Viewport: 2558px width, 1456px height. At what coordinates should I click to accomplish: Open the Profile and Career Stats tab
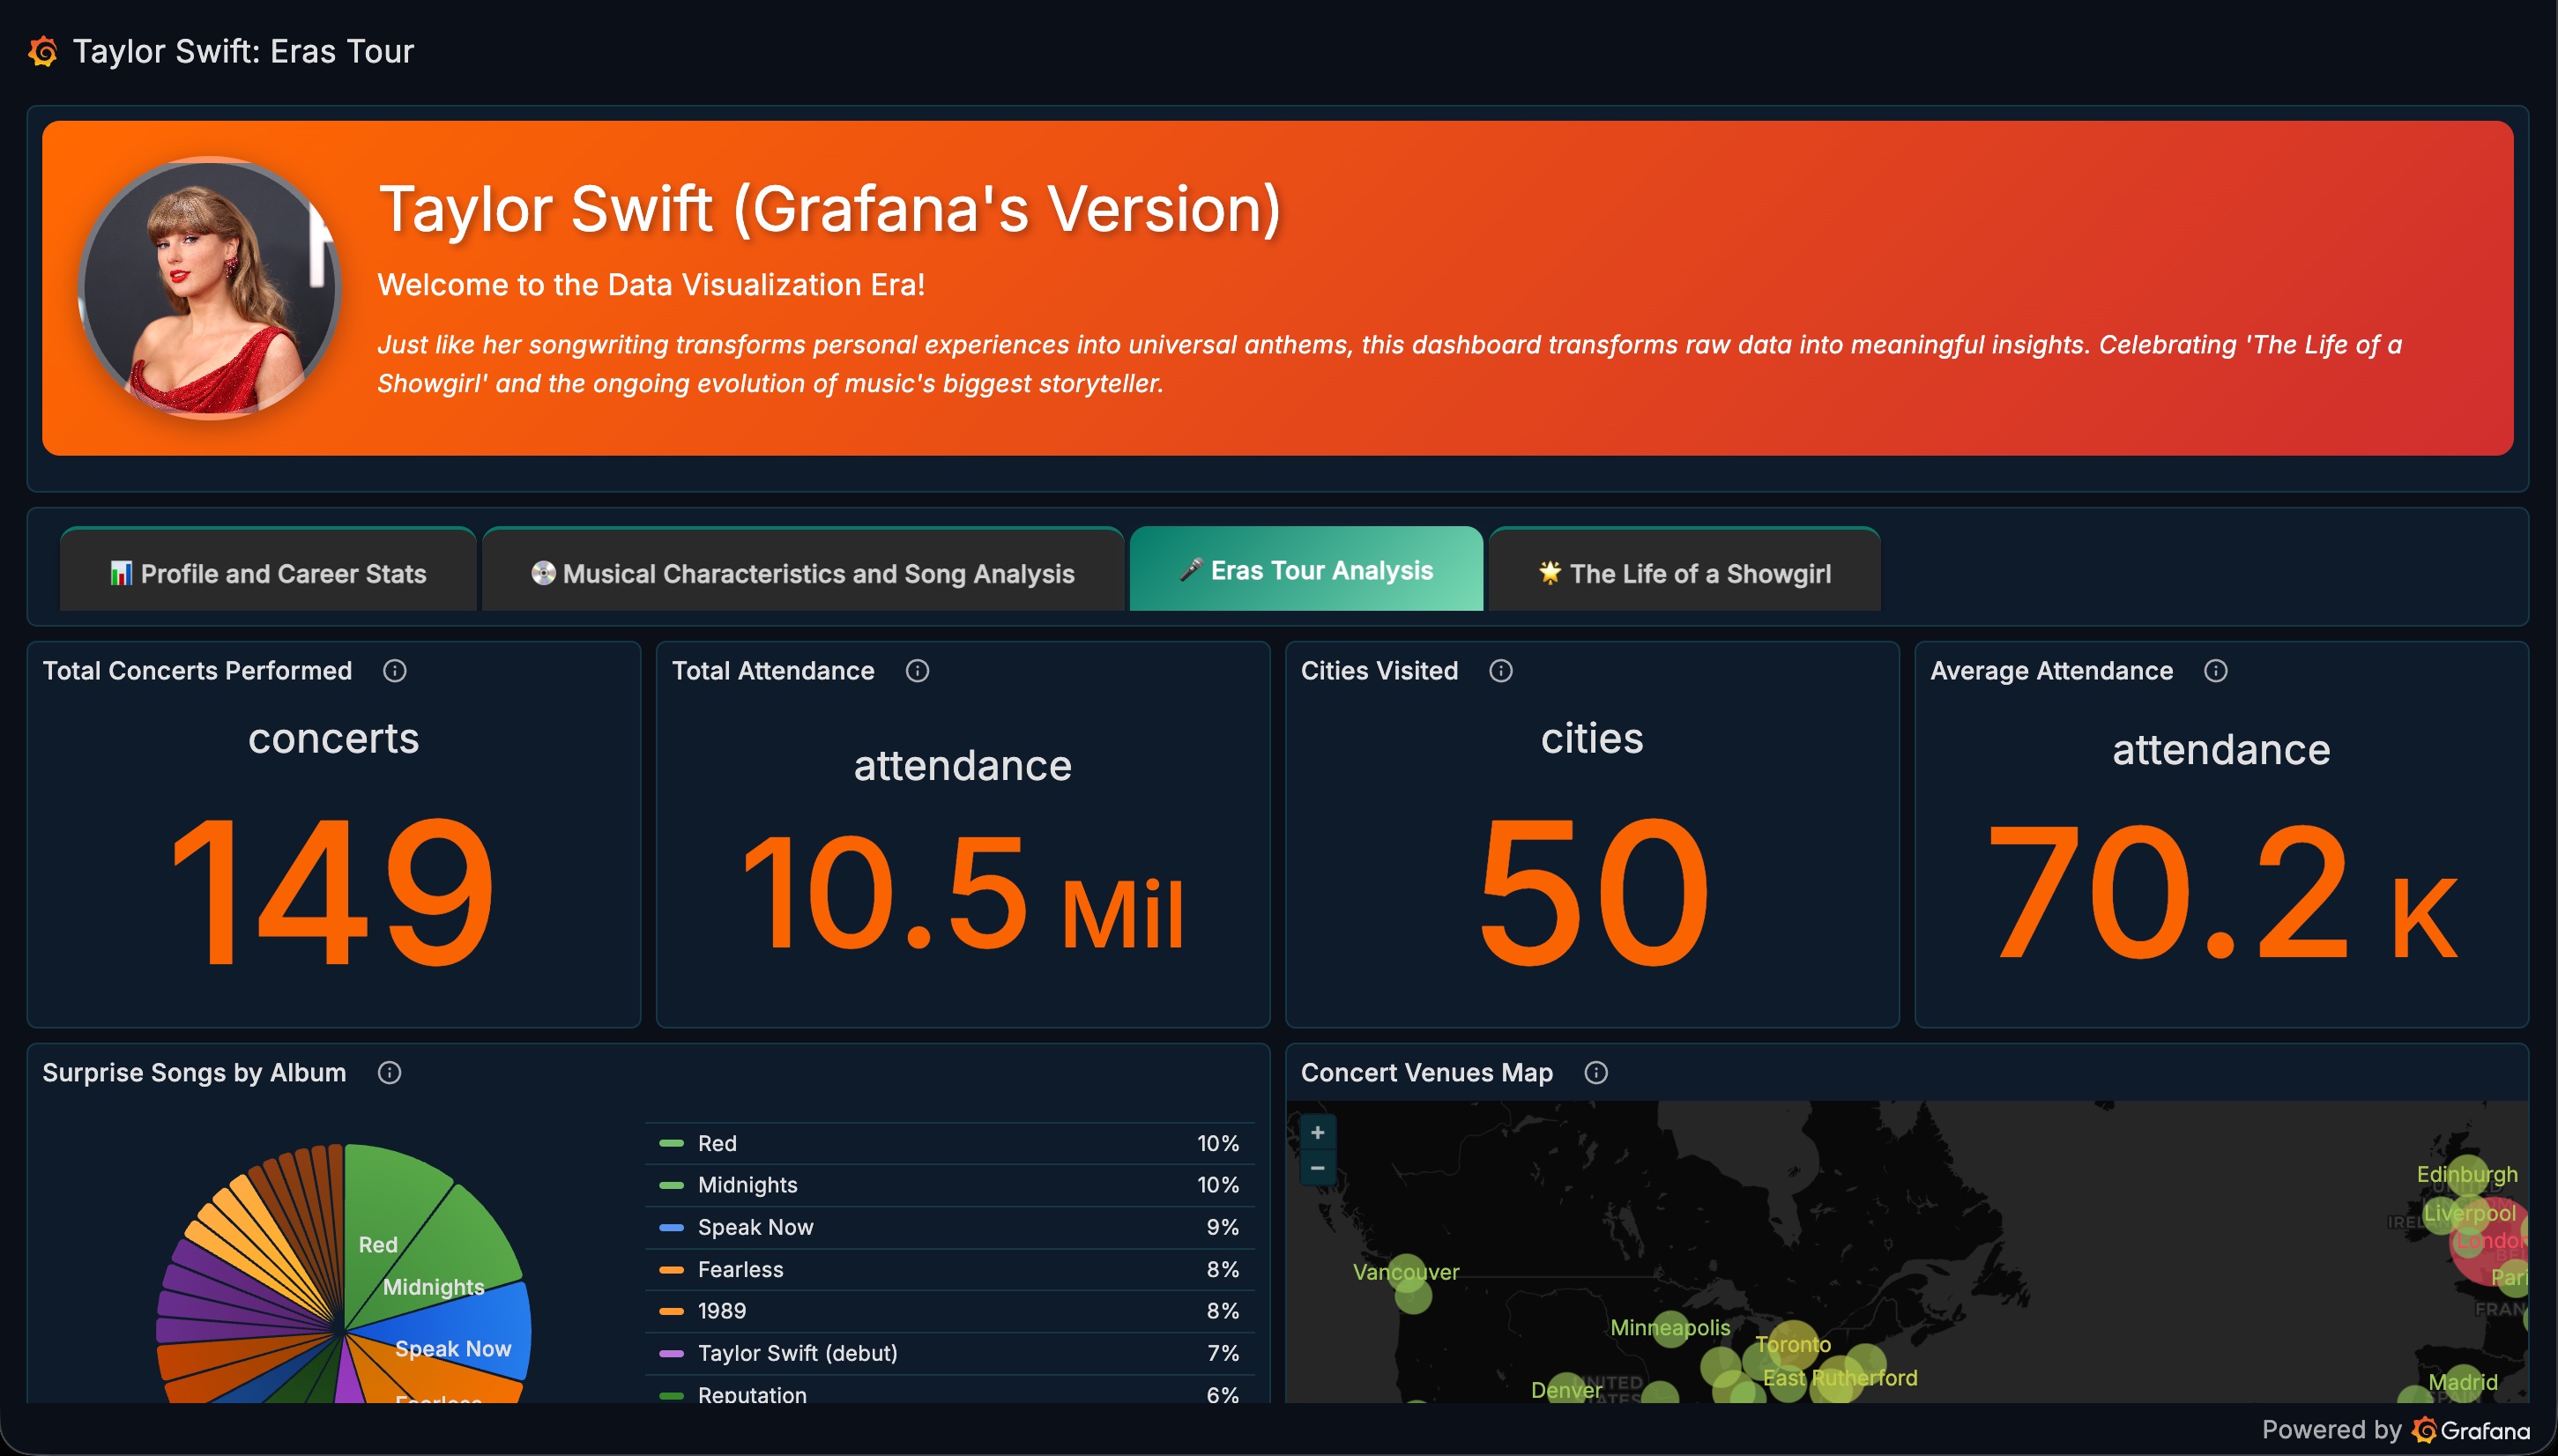(268, 573)
